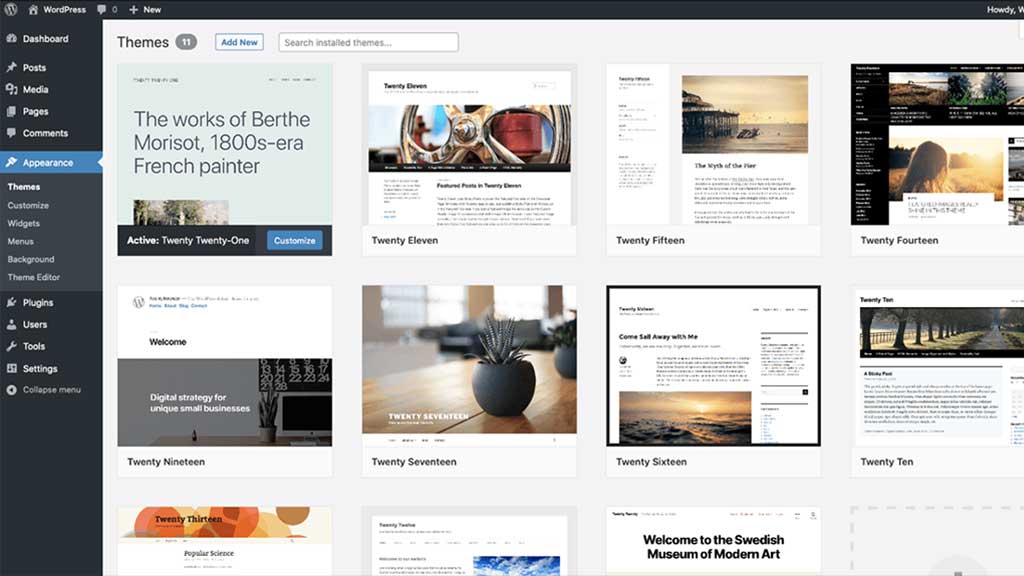Click the Active: Twenty Twenty-One label
Image resolution: width=1024 pixels, height=576 pixels.
(x=188, y=240)
